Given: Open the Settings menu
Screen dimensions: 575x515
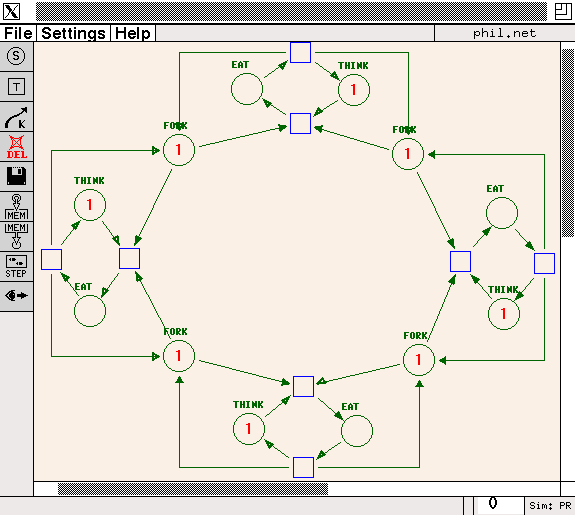Looking at the screenshot, I should [73, 33].
